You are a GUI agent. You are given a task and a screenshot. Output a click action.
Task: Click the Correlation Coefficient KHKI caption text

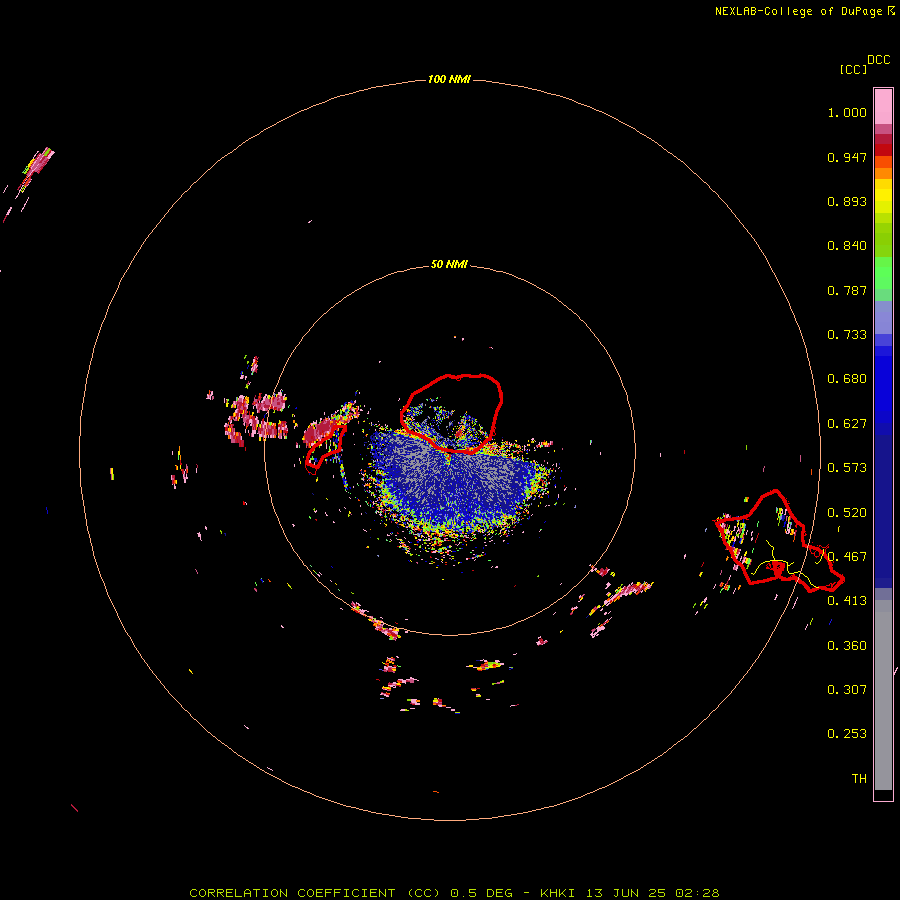click(x=454, y=893)
